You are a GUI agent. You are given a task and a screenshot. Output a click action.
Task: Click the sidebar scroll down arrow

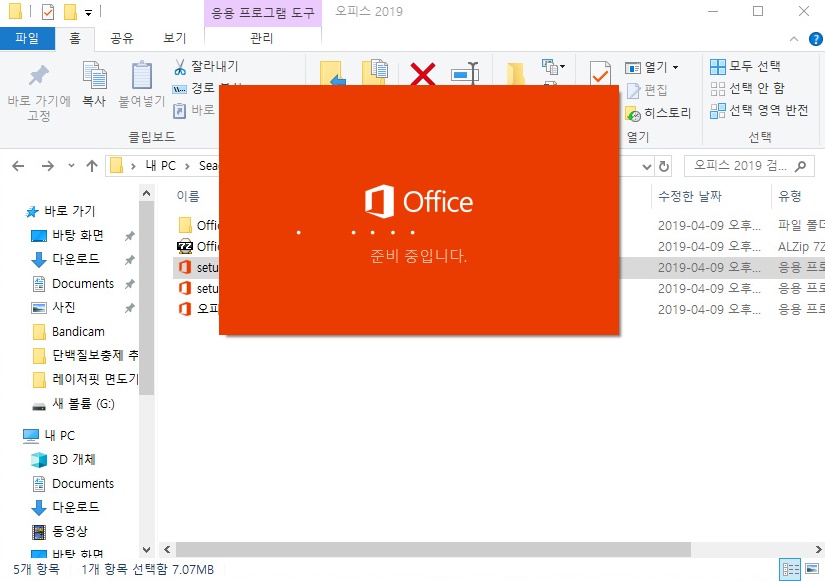[147, 550]
